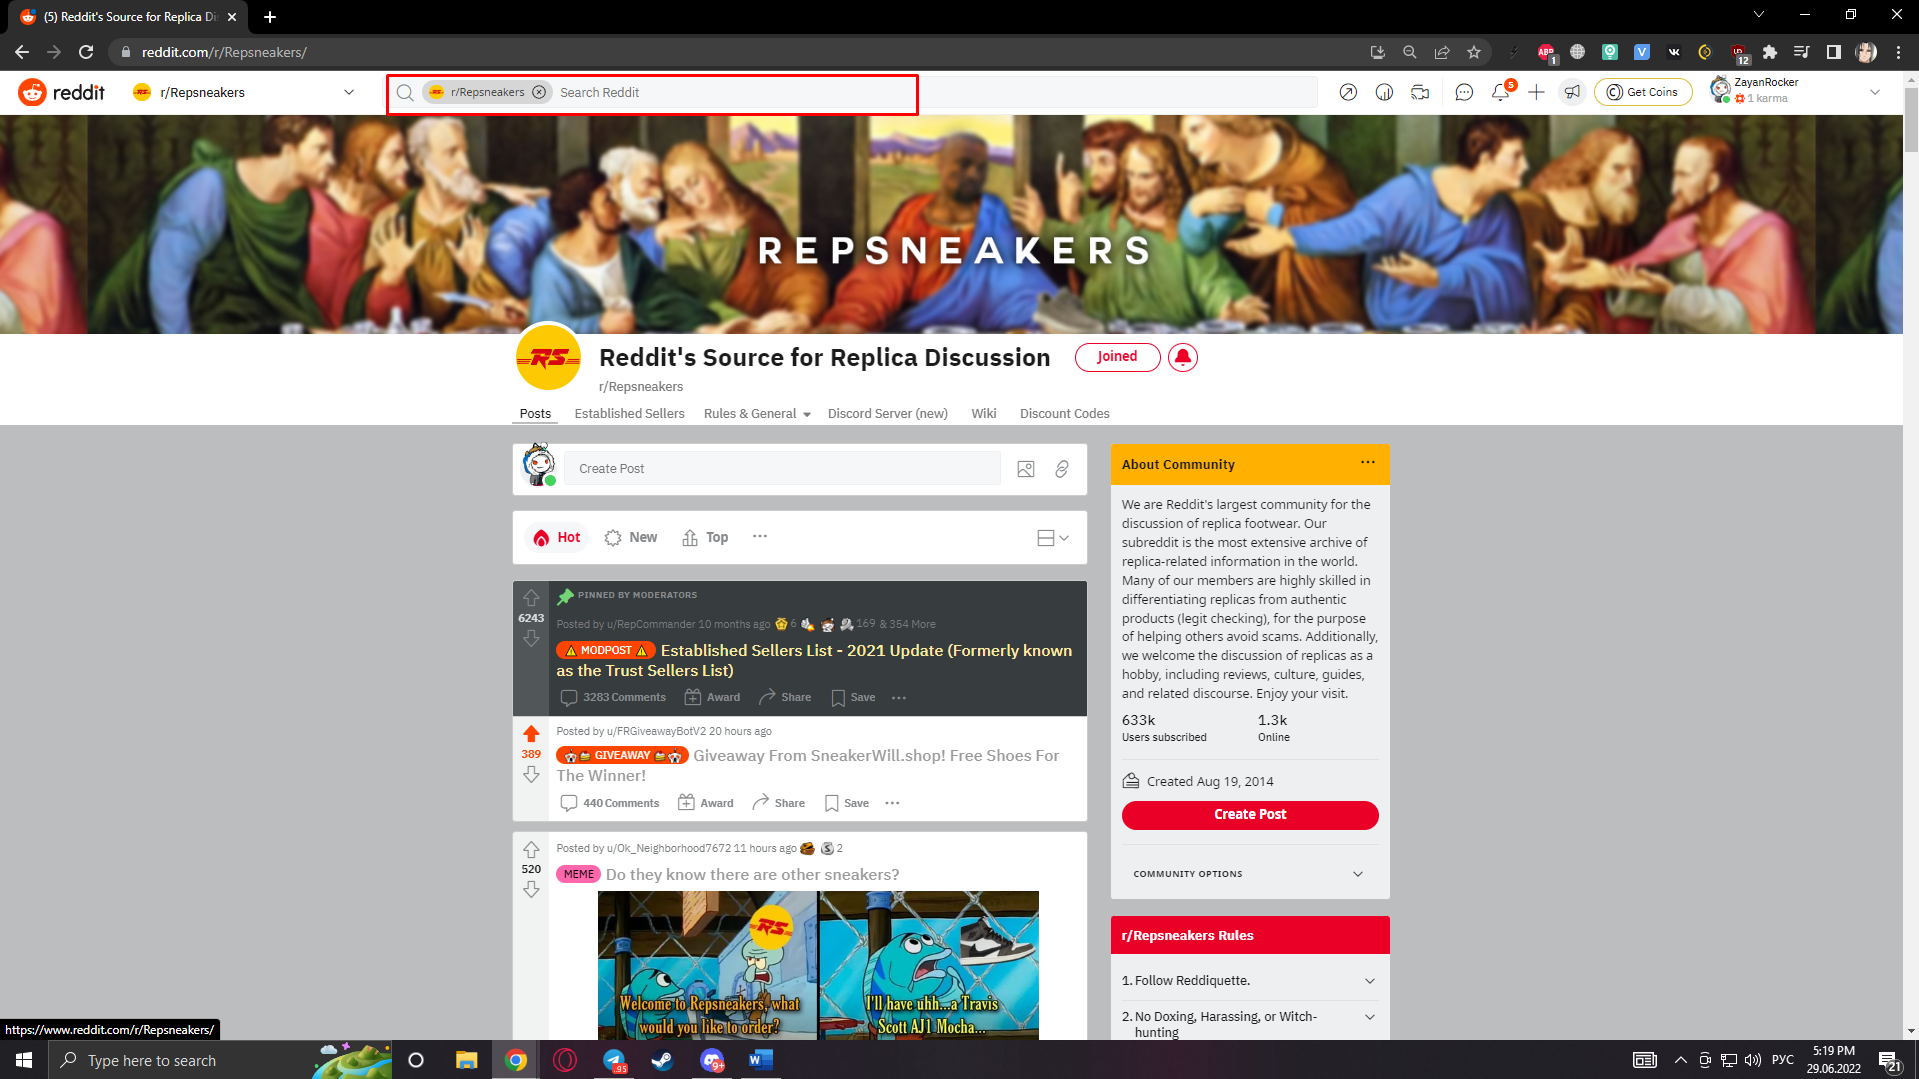
Task: Sort posts by Top
Action: click(x=705, y=538)
